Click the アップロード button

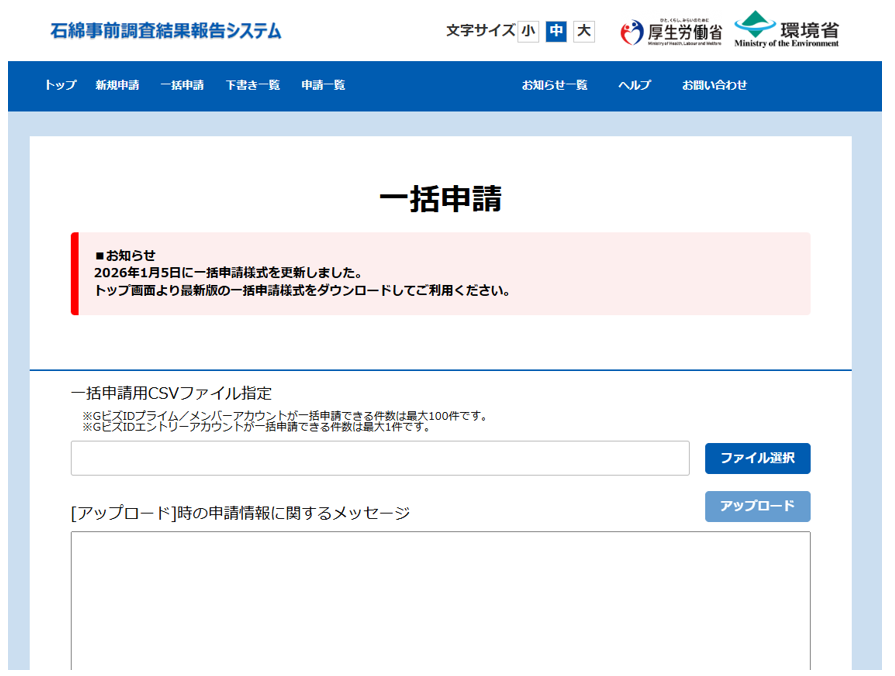click(x=757, y=506)
